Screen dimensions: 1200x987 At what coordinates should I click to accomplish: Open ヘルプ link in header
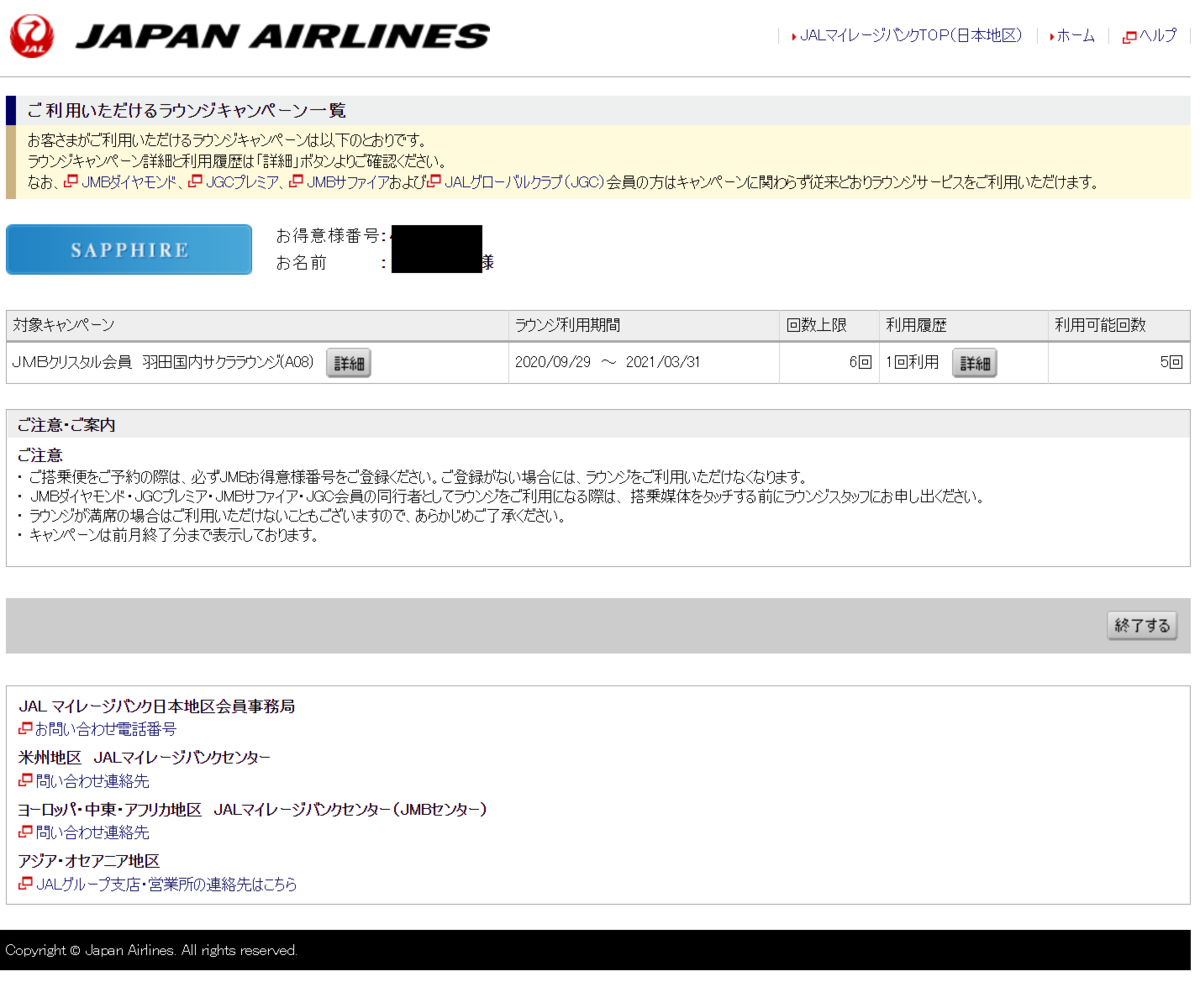(x=1158, y=36)
